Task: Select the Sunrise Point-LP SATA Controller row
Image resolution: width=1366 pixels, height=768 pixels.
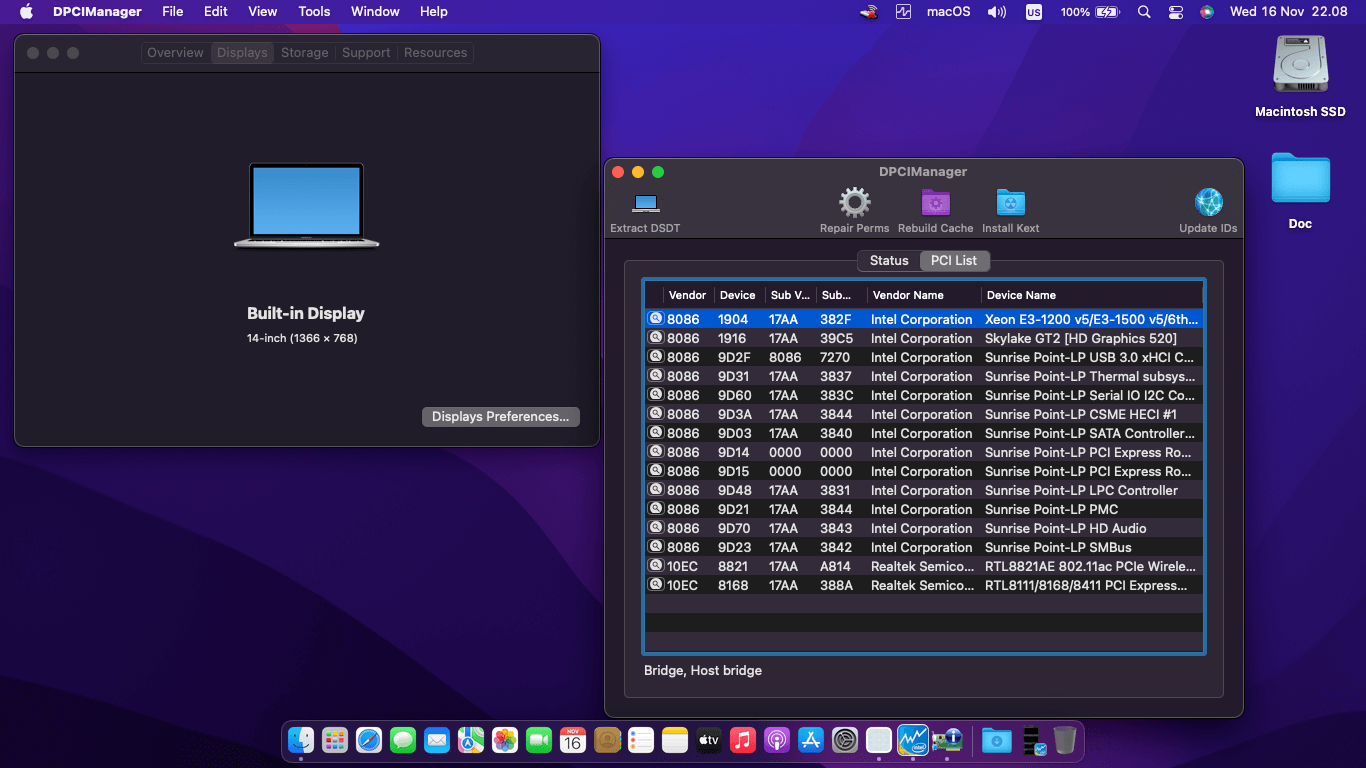Action: [x=924, y=433]
